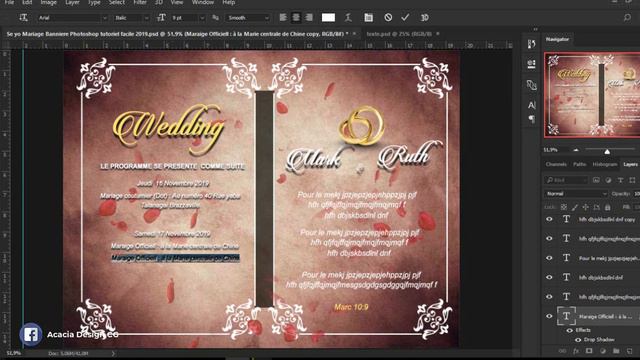This screenshot has width=640, height=360.
Task: Hide 'hfh dbjskbsdinl dnf copy' layer
Action: (549, 219)
